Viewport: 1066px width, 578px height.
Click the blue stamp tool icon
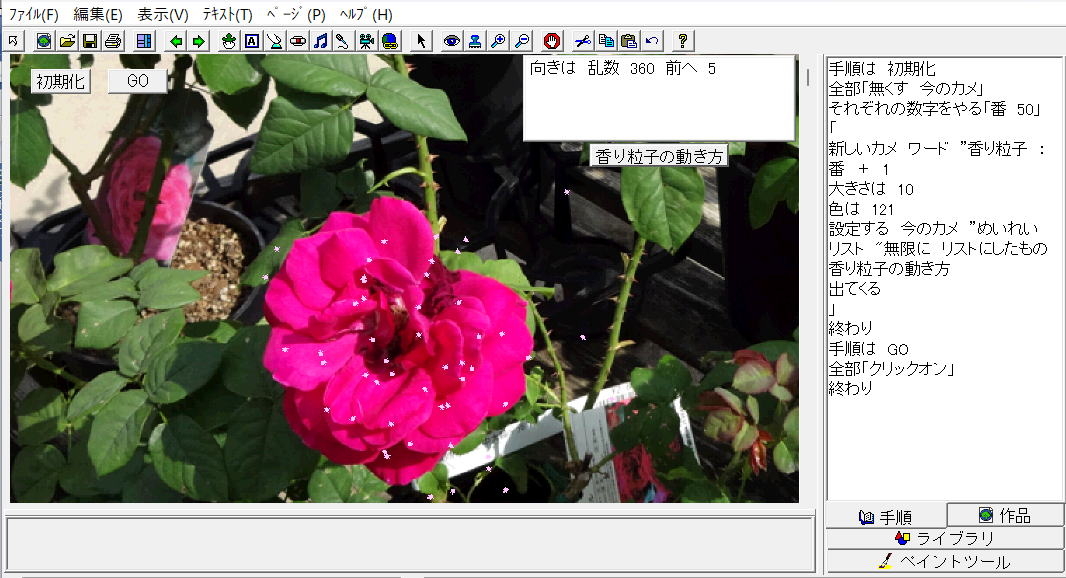click(x=475, y=41)
